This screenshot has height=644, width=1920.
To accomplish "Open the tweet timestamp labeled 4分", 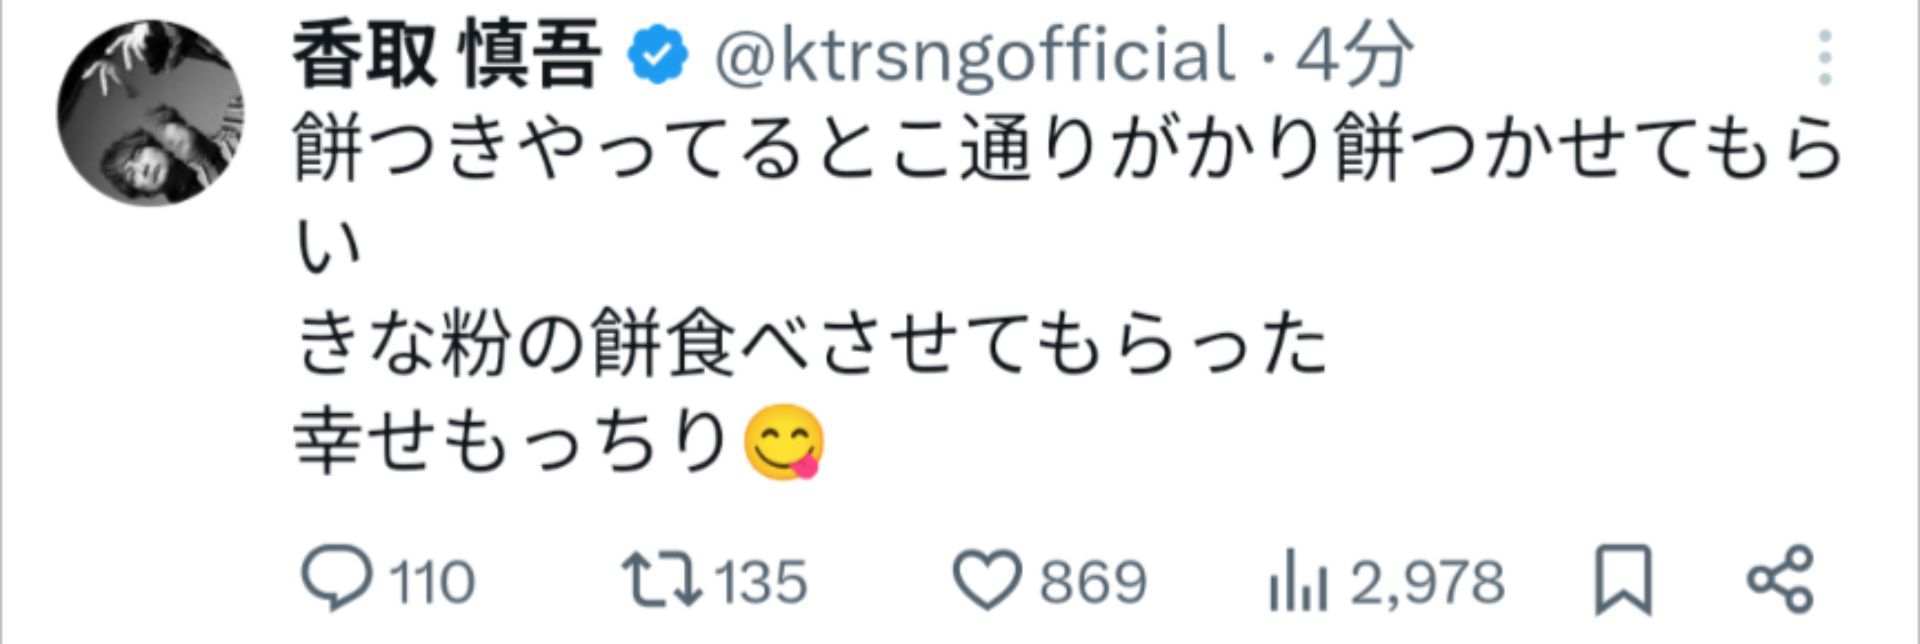I will [x=1350, y=55].
